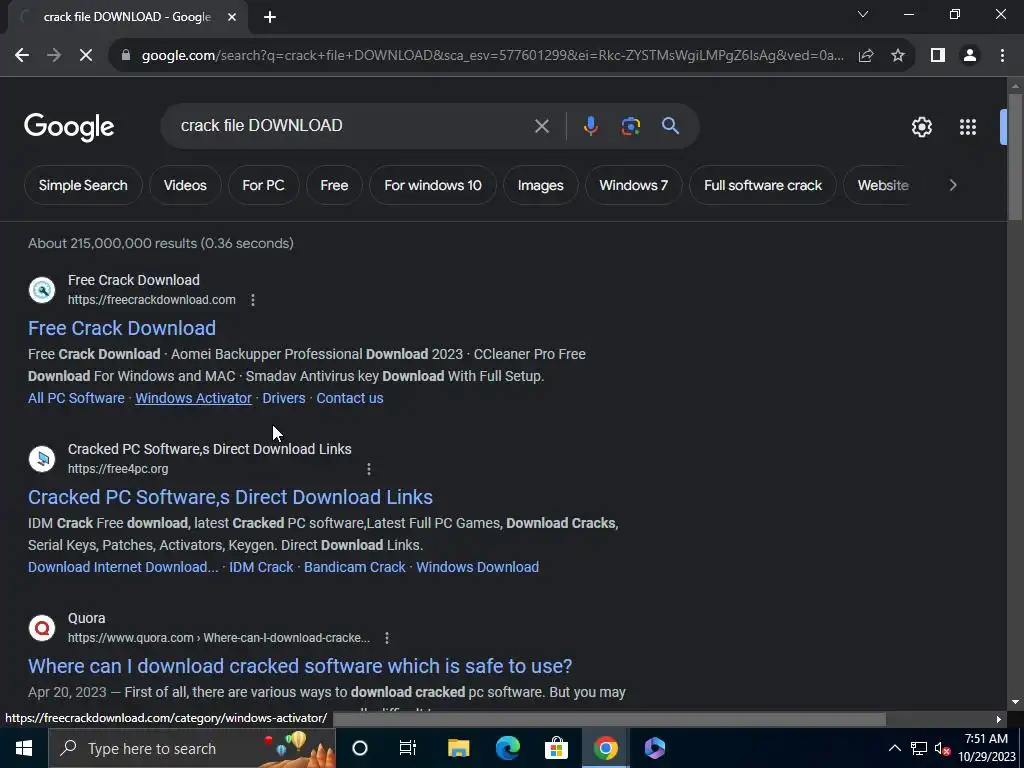The height and width of the screenshot is (768, 1024).
Task: Click the Quora favicon
Action: click(x=42, y=628)
